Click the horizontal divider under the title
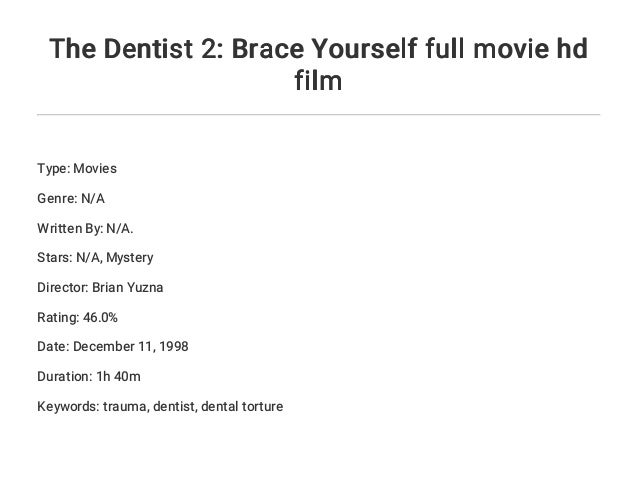638x479 pixels. pos(319,115)
